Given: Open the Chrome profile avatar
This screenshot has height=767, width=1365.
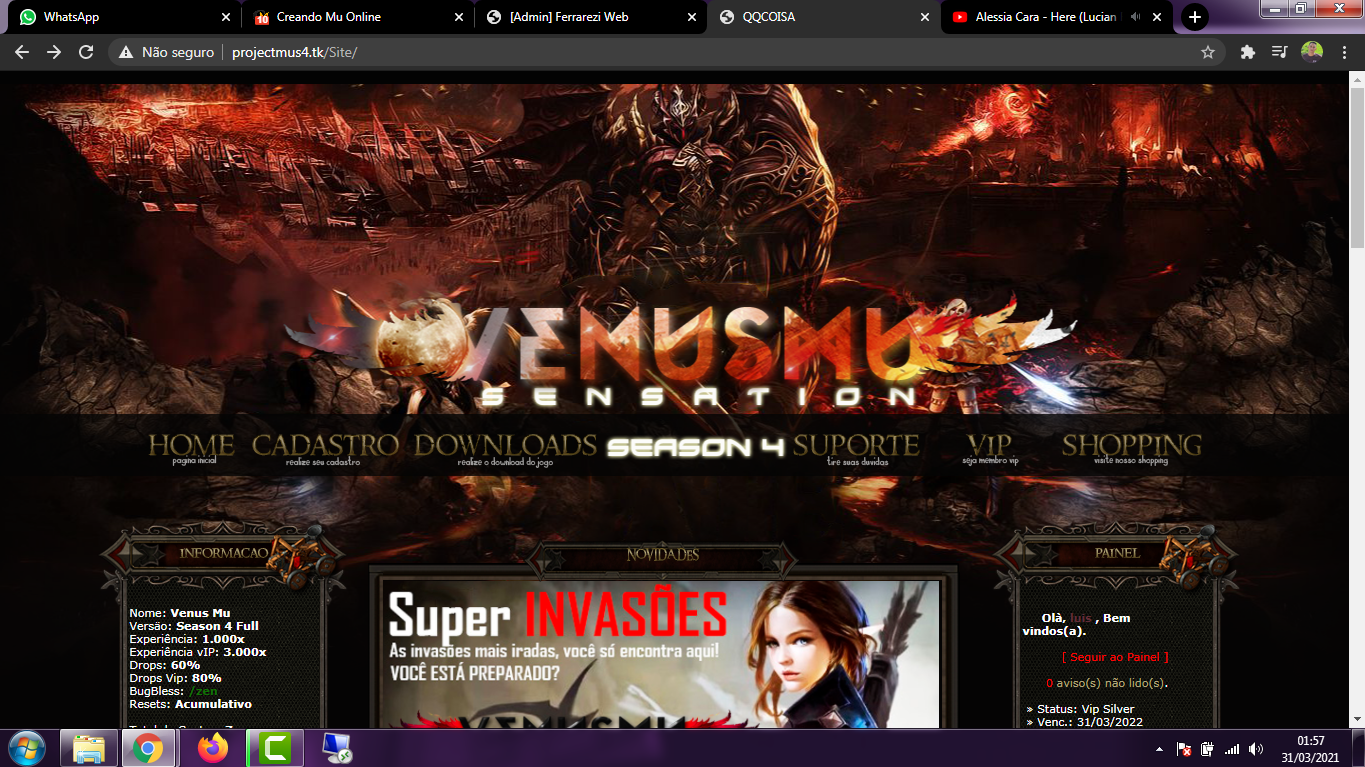Looking at the screenshot, I should (1312, 52).
